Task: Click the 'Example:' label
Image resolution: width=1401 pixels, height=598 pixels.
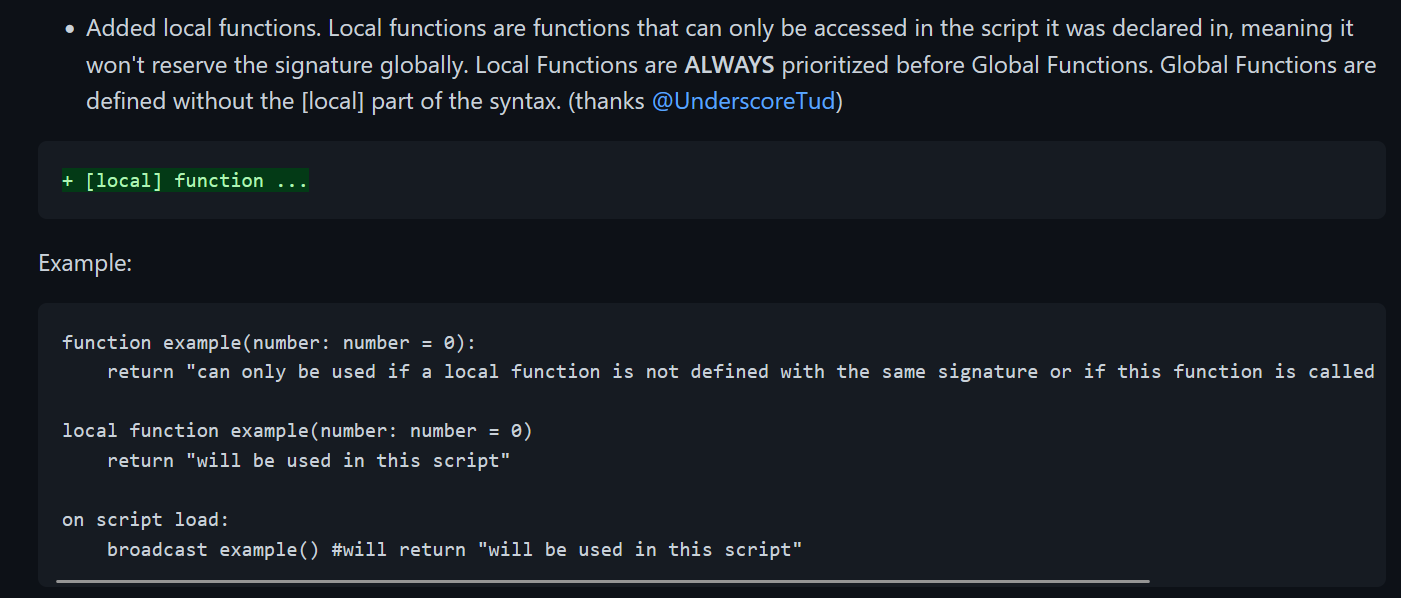Action: [x=85, y=263]
